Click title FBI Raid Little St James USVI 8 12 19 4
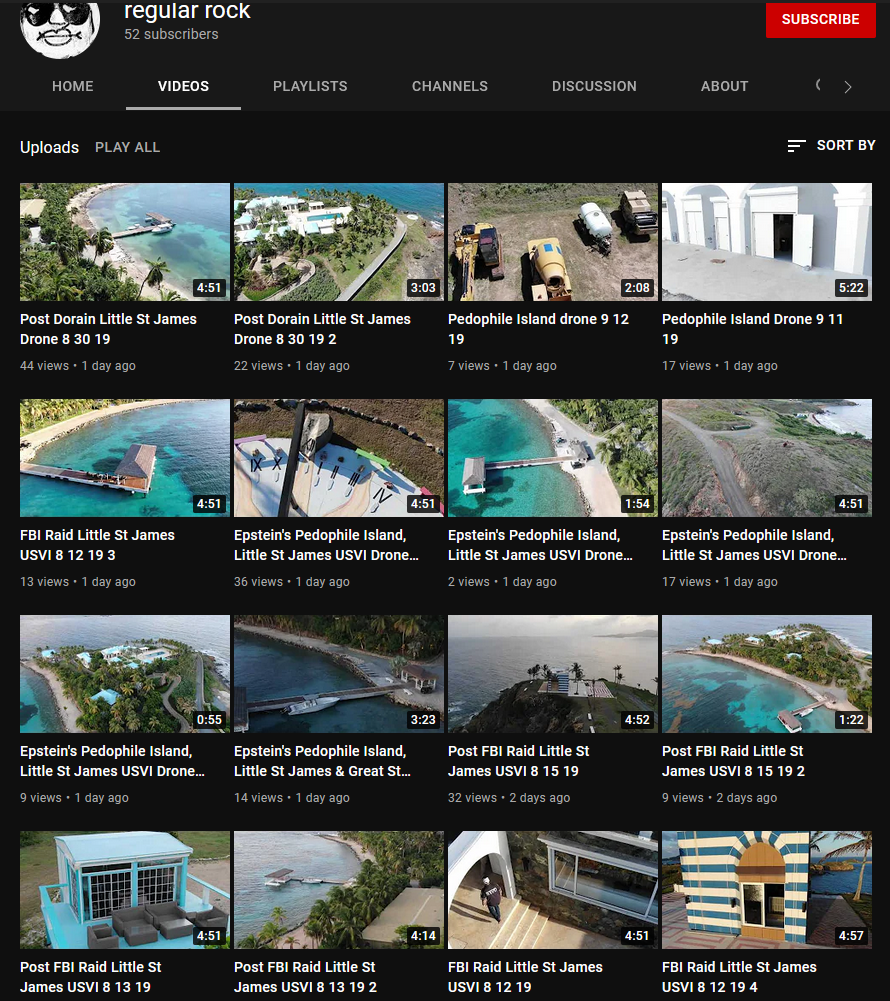890x1001 pixels. coord(739,977)
